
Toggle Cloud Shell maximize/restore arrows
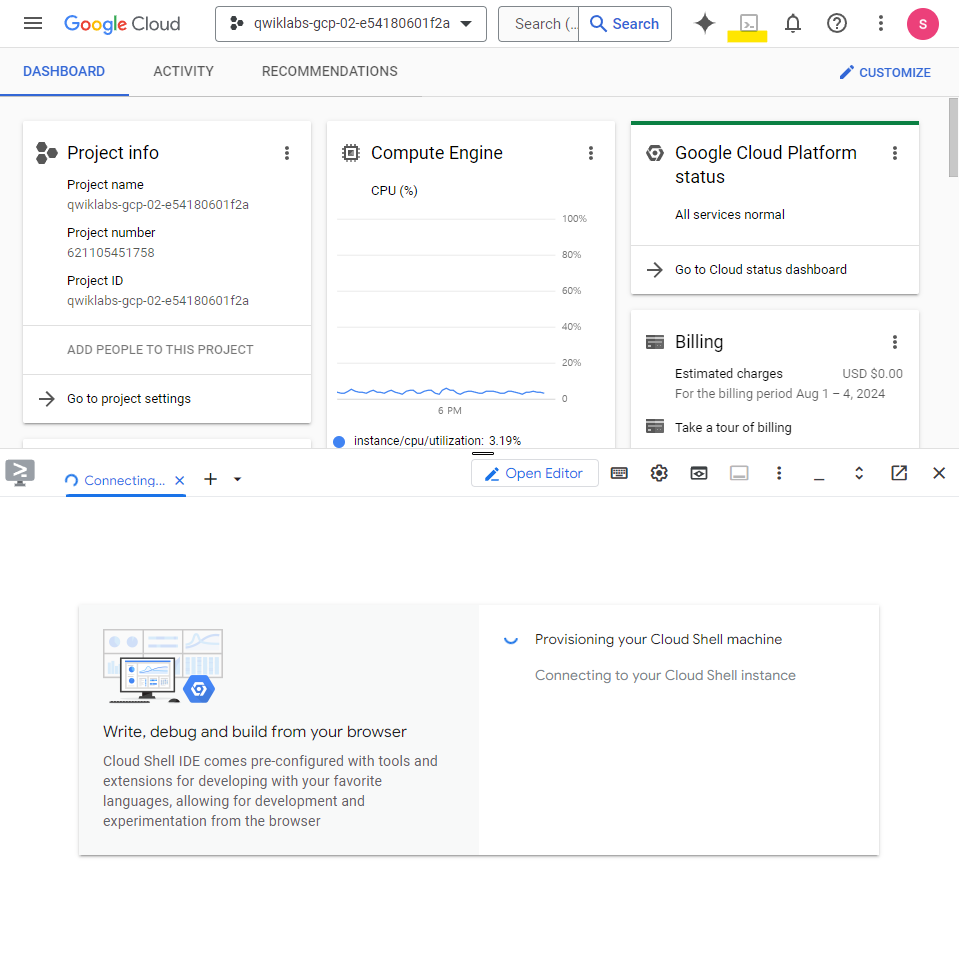859,473
